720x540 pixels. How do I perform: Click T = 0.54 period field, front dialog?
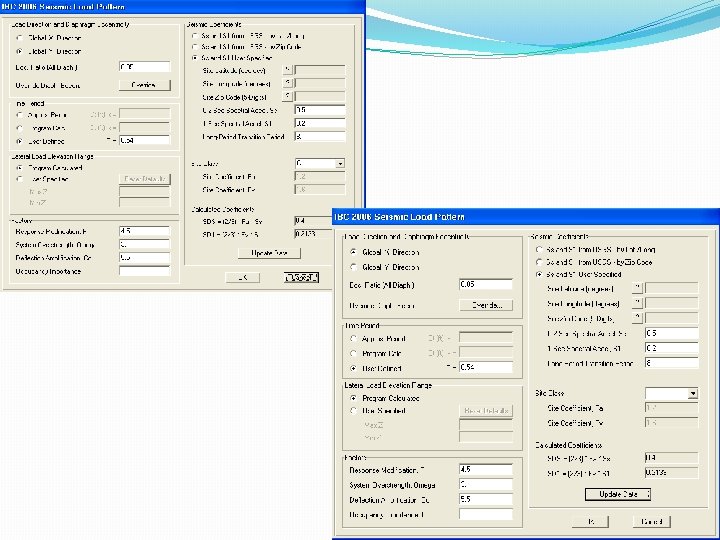[486, 367]
